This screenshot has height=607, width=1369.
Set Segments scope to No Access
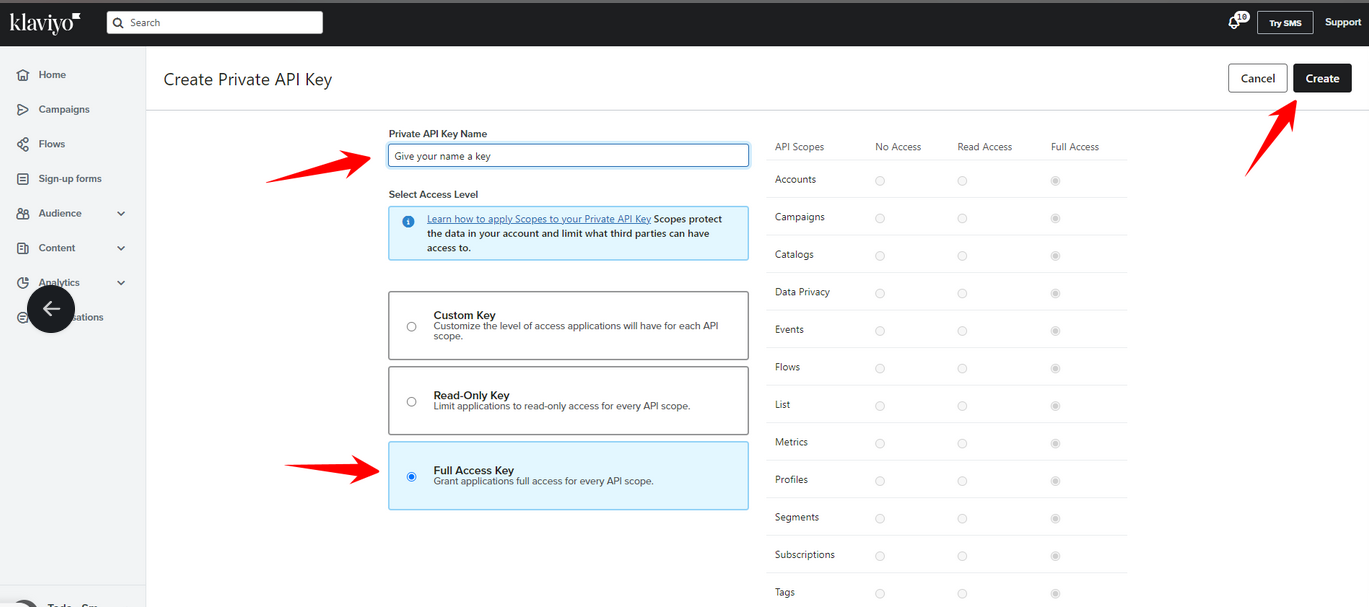pyautogui.click(x=880, y=518)
